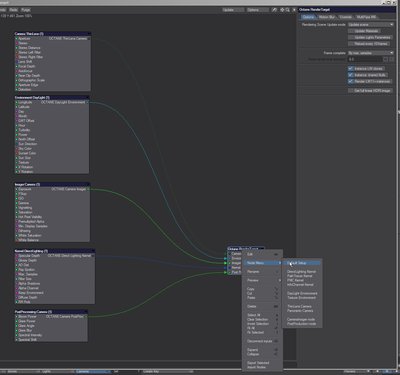Toggle the Update Materials checkbox

point(351,31)
